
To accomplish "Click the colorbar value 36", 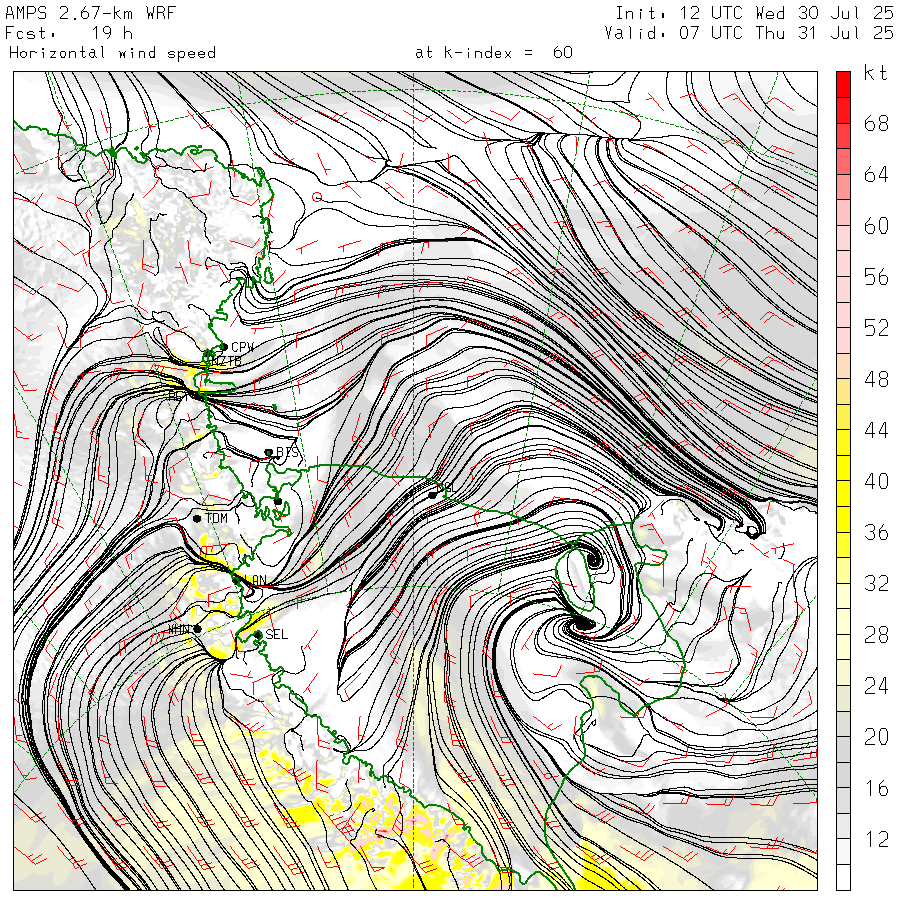I will 876,533.
